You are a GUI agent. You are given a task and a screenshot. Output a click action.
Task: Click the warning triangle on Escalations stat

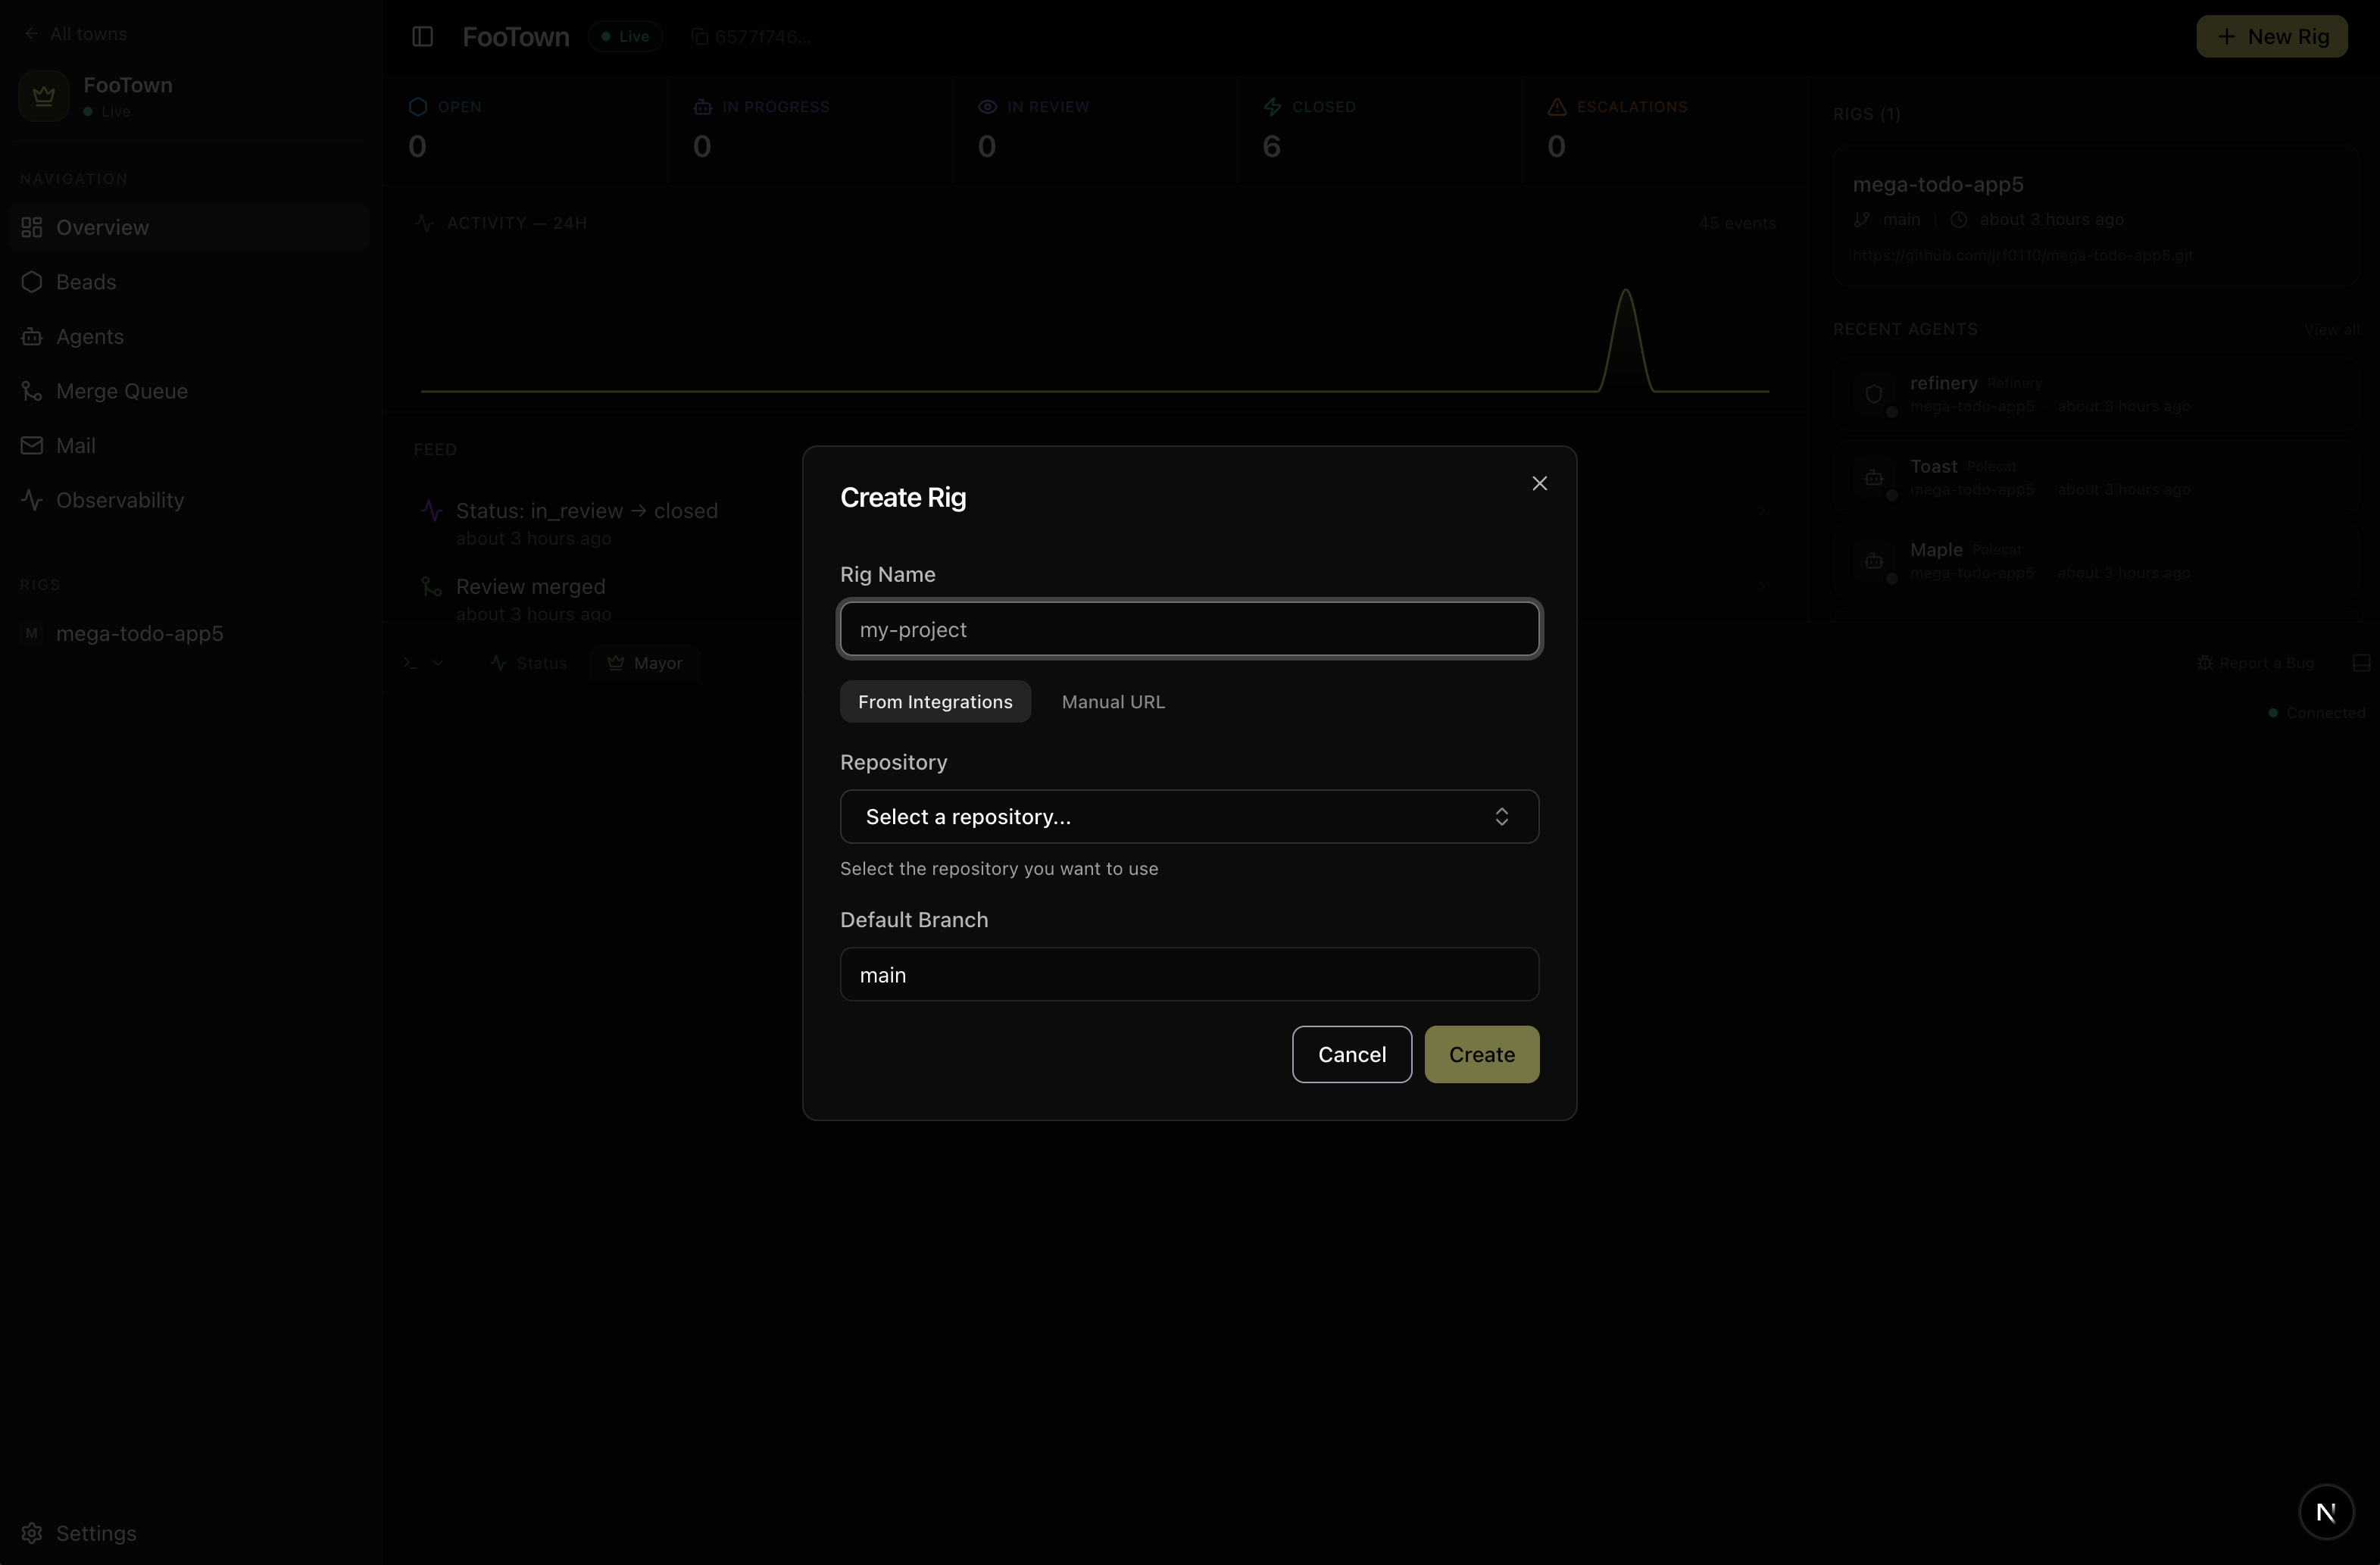(1556, 107)
